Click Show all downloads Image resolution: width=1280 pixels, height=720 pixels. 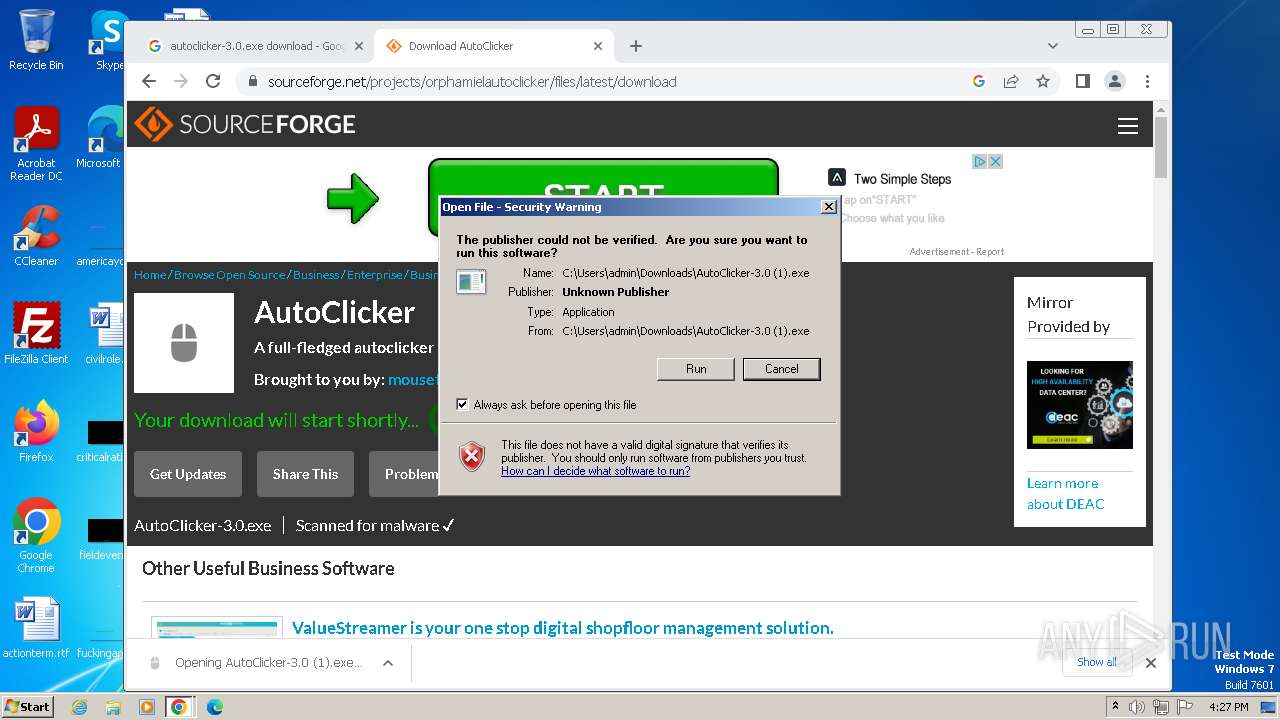pyautogui.click(x=1097, y=662)
